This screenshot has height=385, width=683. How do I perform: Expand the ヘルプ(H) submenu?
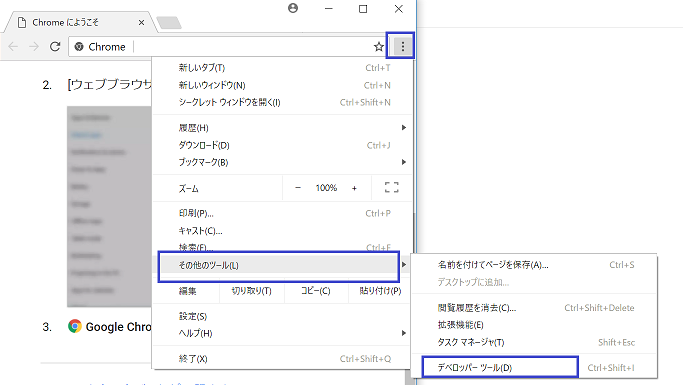(x=282, y=333)
